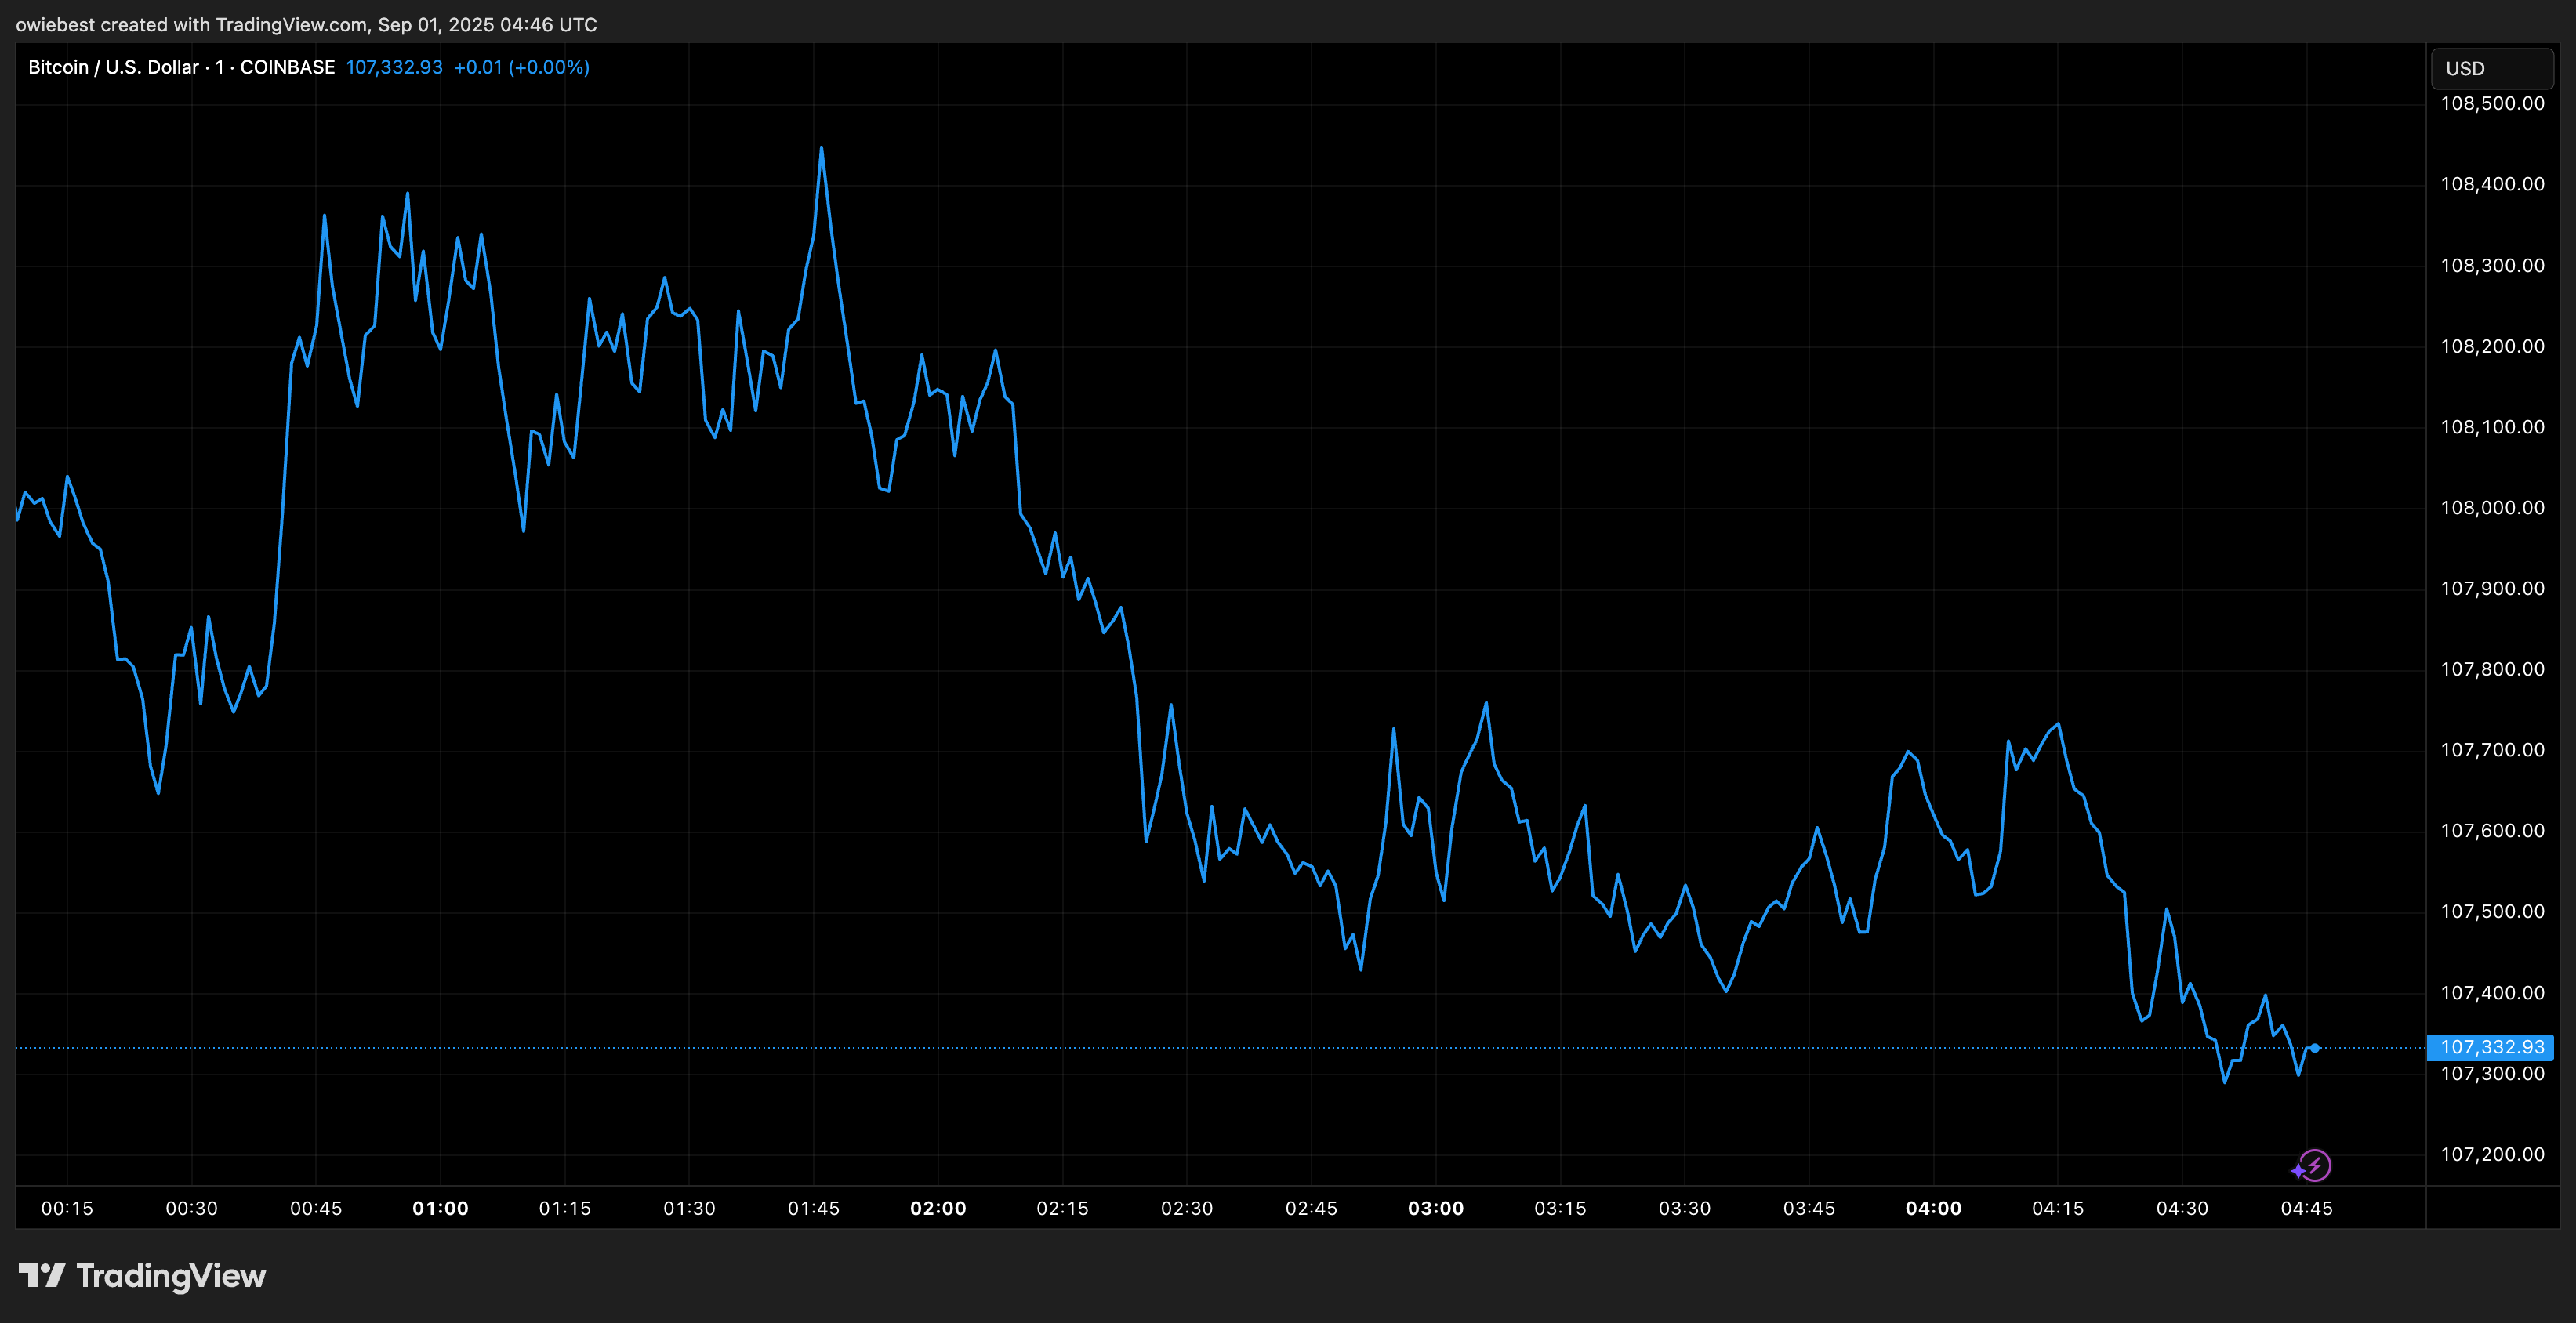
Task: Click the COINBASE exchange name in the legend
Action: (x=287, y=67)
